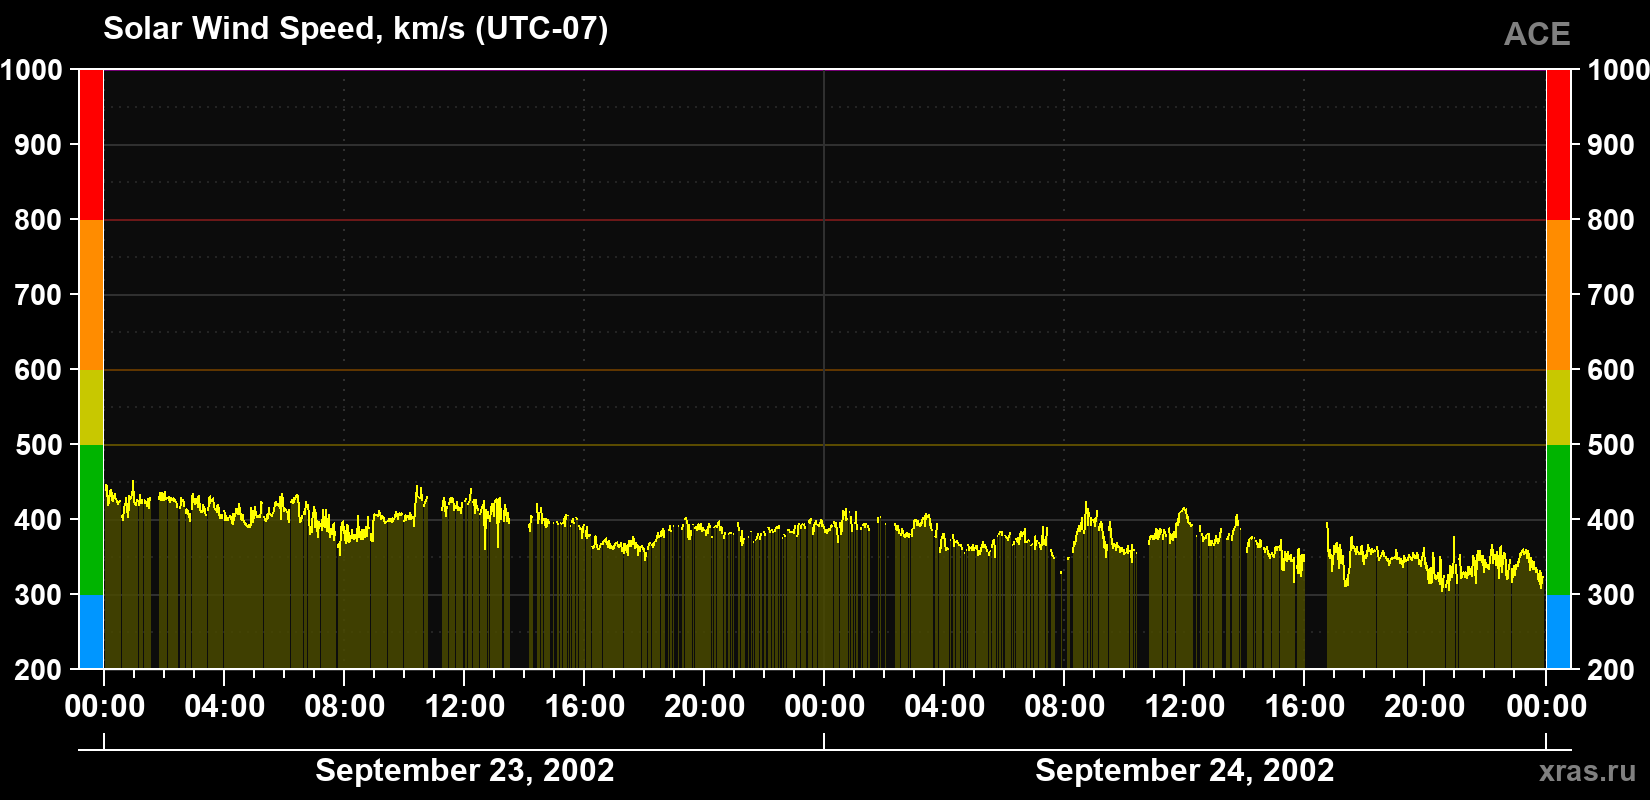Click September 23's 08:00 time label

click(x=345, y=707)
